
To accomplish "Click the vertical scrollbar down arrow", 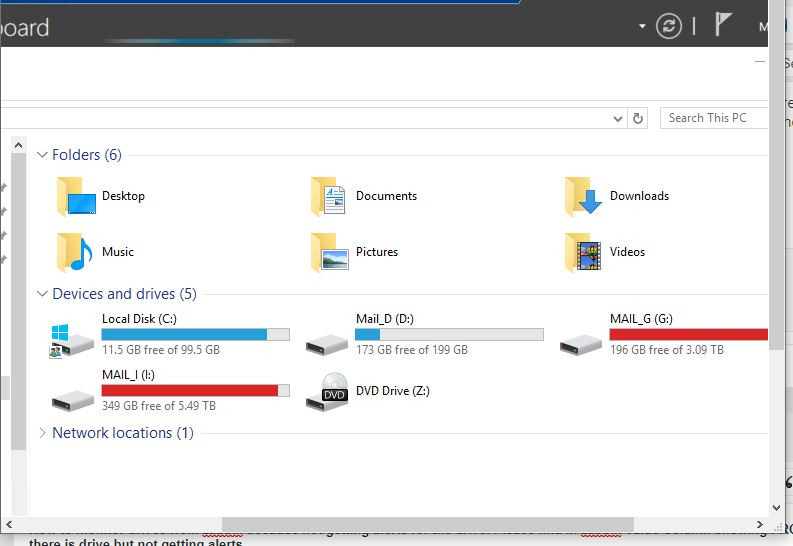I will pyautogui.click(x=777, y=508).
